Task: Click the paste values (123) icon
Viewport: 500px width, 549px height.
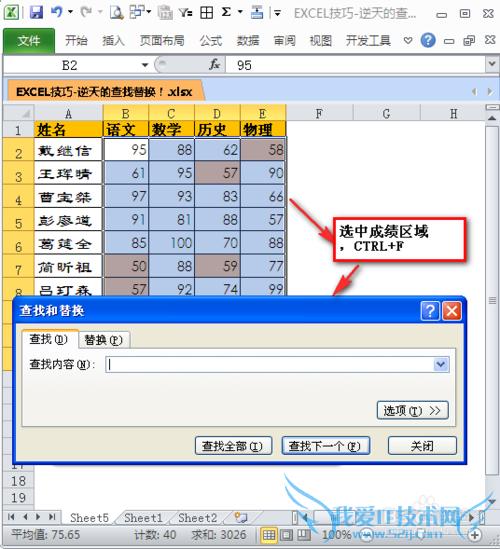Action: (x=165, y=13)
